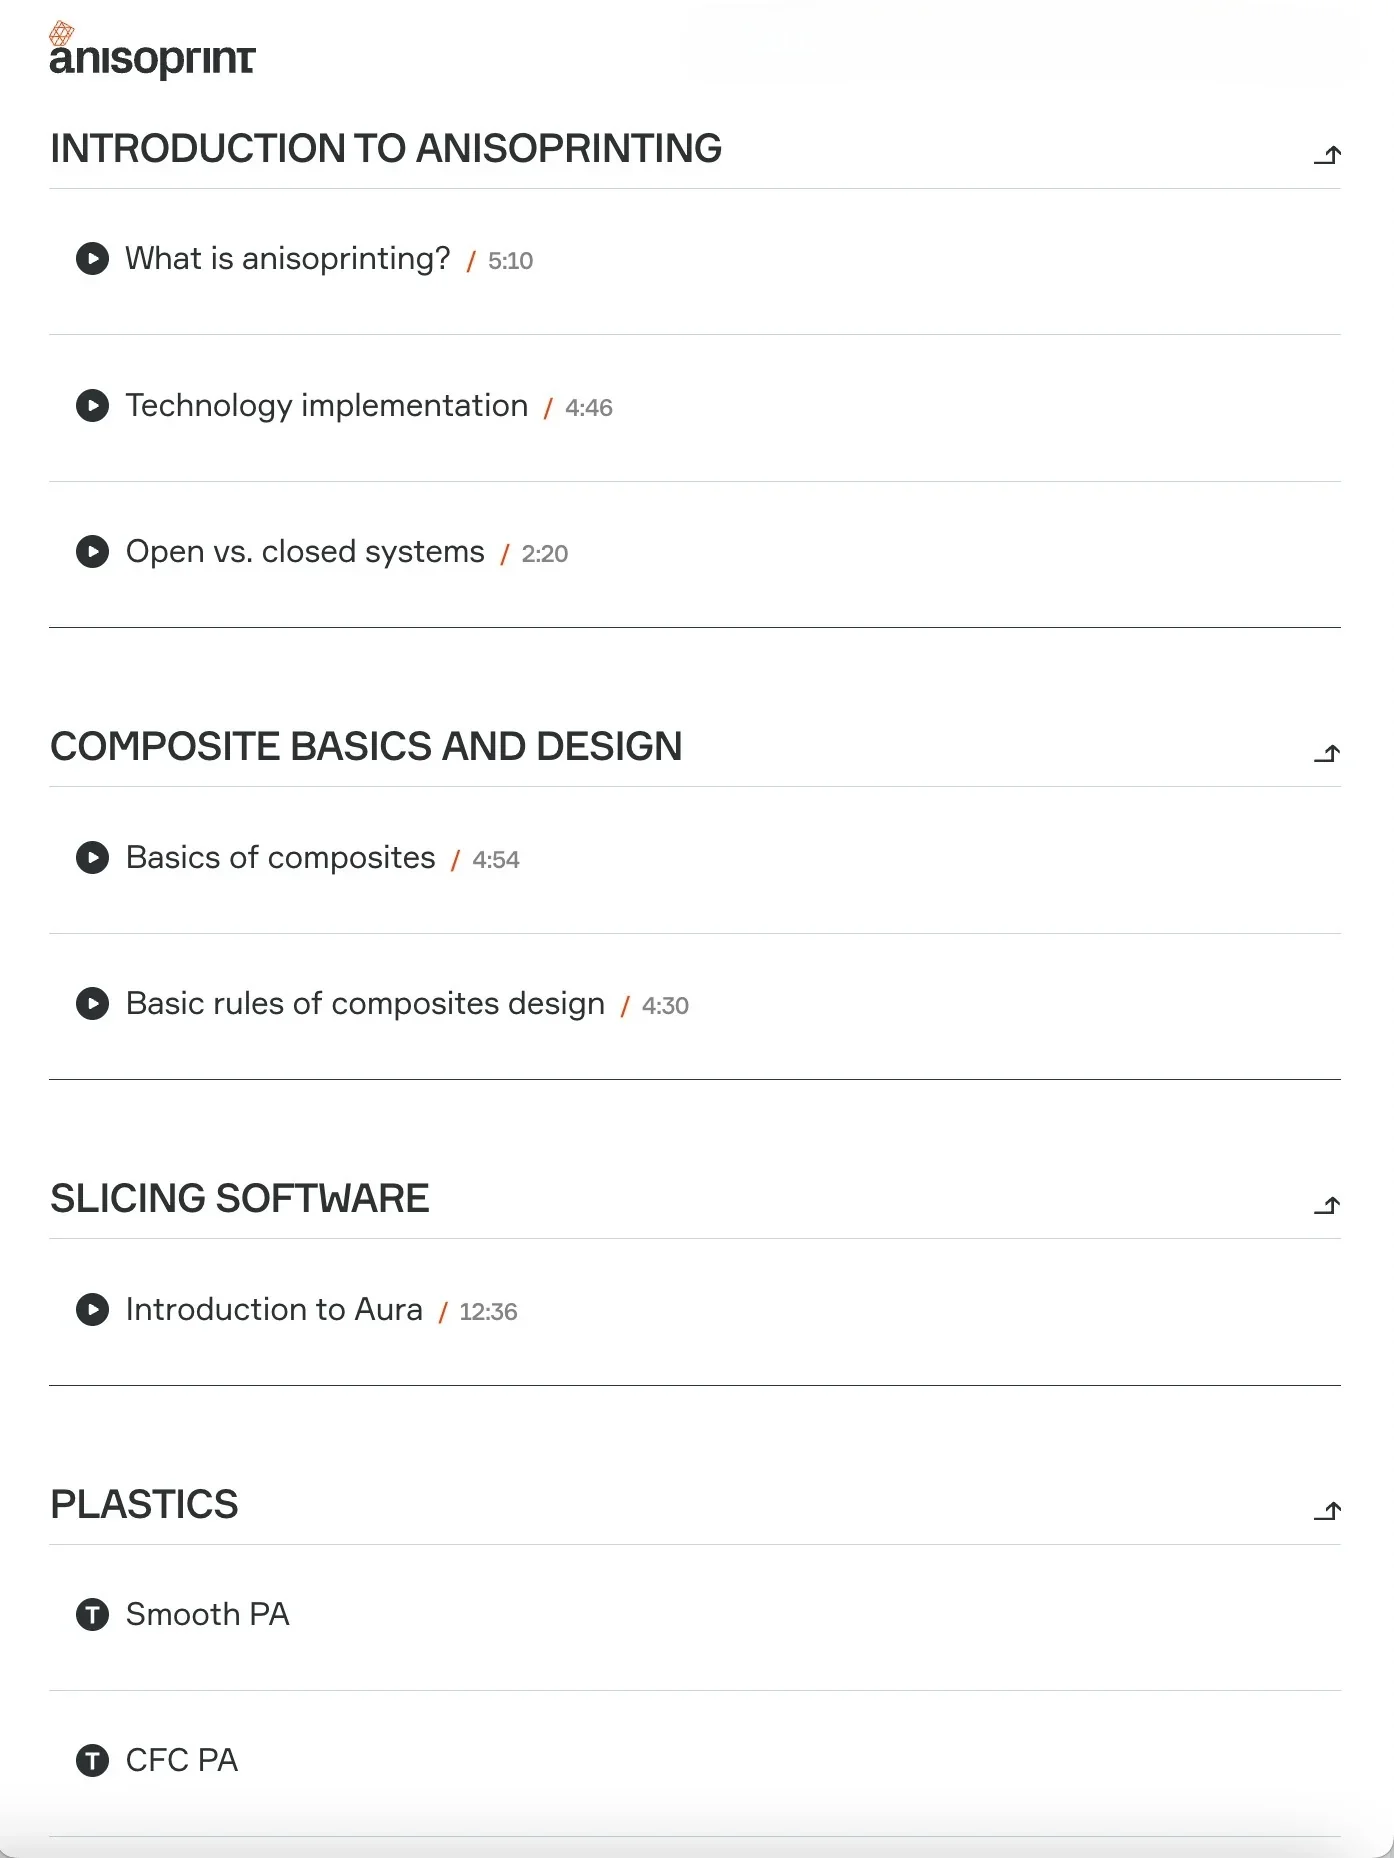Click the play icon for "What is anisoprinting?"
This screenshot has width=1394, height=1858.
click(x=93, y=260)
